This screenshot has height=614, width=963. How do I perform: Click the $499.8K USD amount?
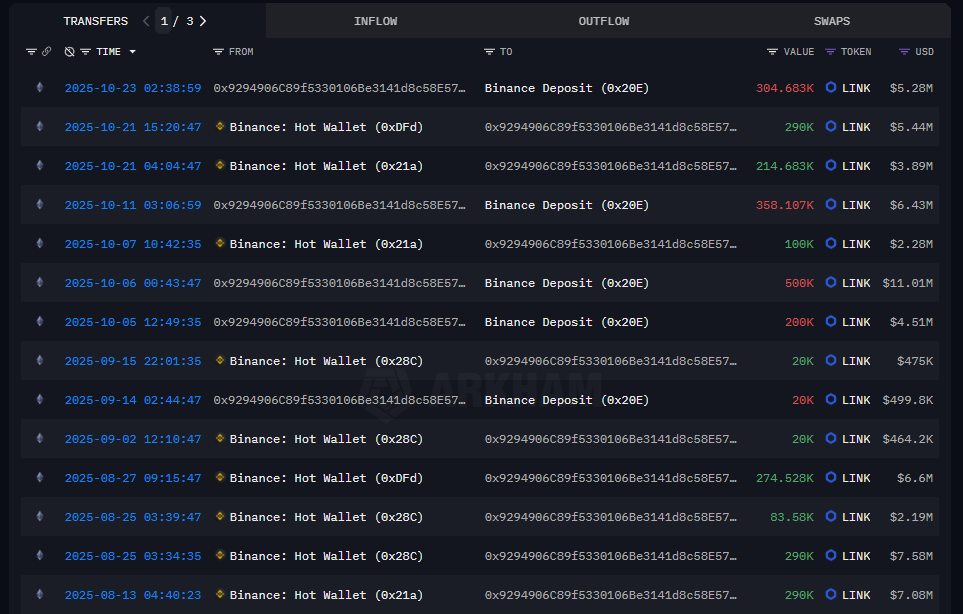[908, 400]
